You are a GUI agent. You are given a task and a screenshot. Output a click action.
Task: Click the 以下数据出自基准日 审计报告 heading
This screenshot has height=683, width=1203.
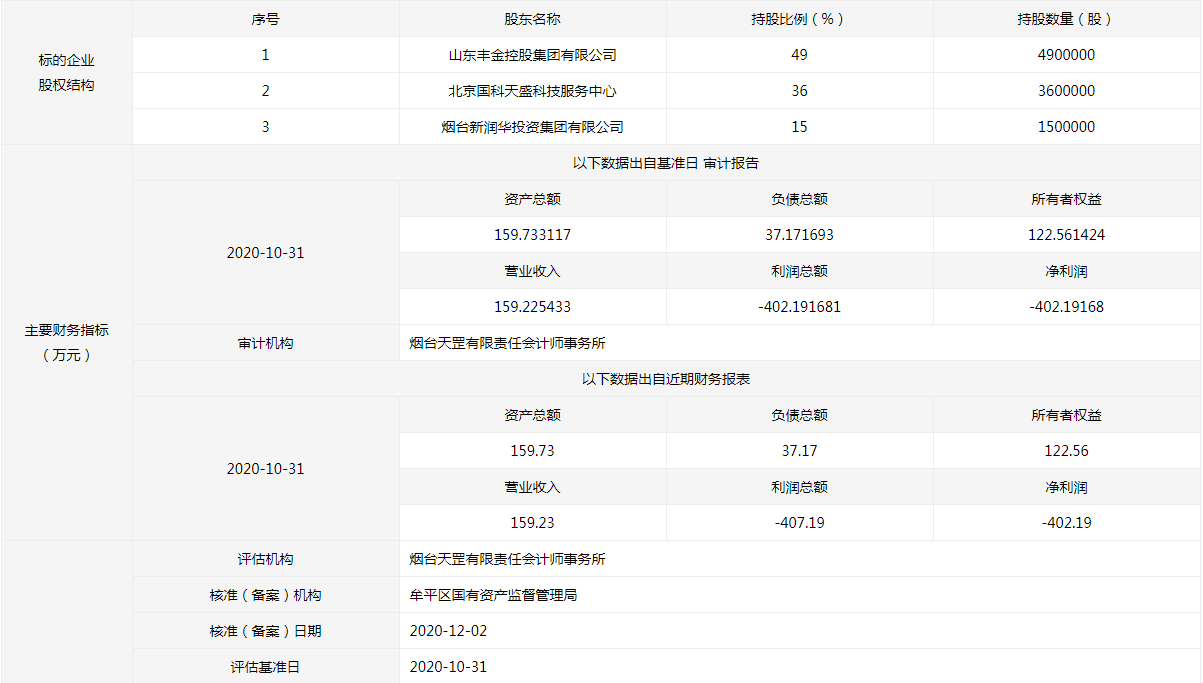pos(666,163)
